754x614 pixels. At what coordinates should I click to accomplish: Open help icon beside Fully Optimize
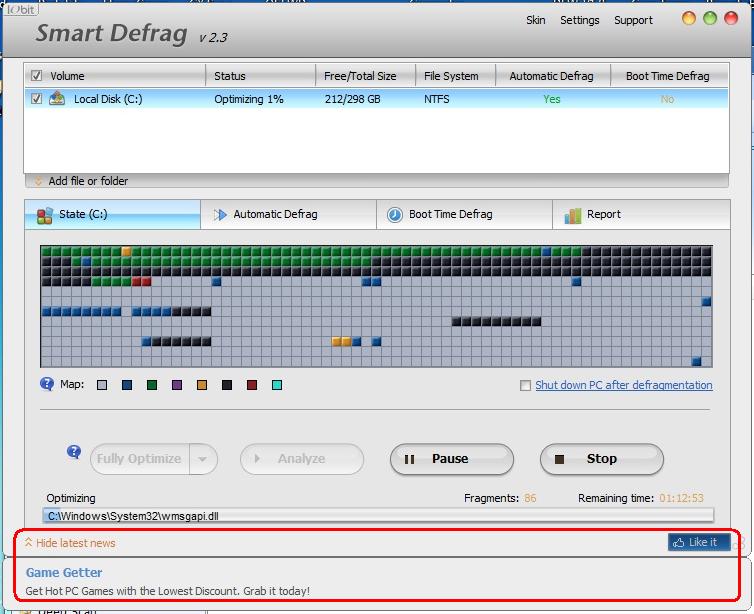click(x=74, y=452)
